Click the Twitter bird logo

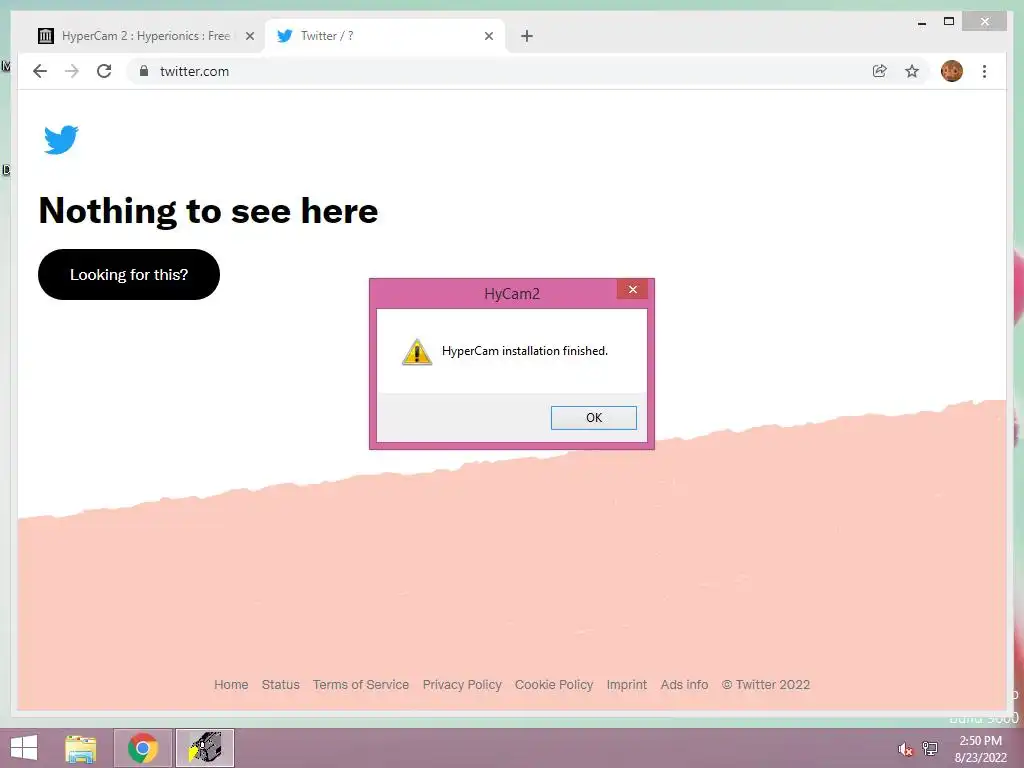[x=61, y=140]
